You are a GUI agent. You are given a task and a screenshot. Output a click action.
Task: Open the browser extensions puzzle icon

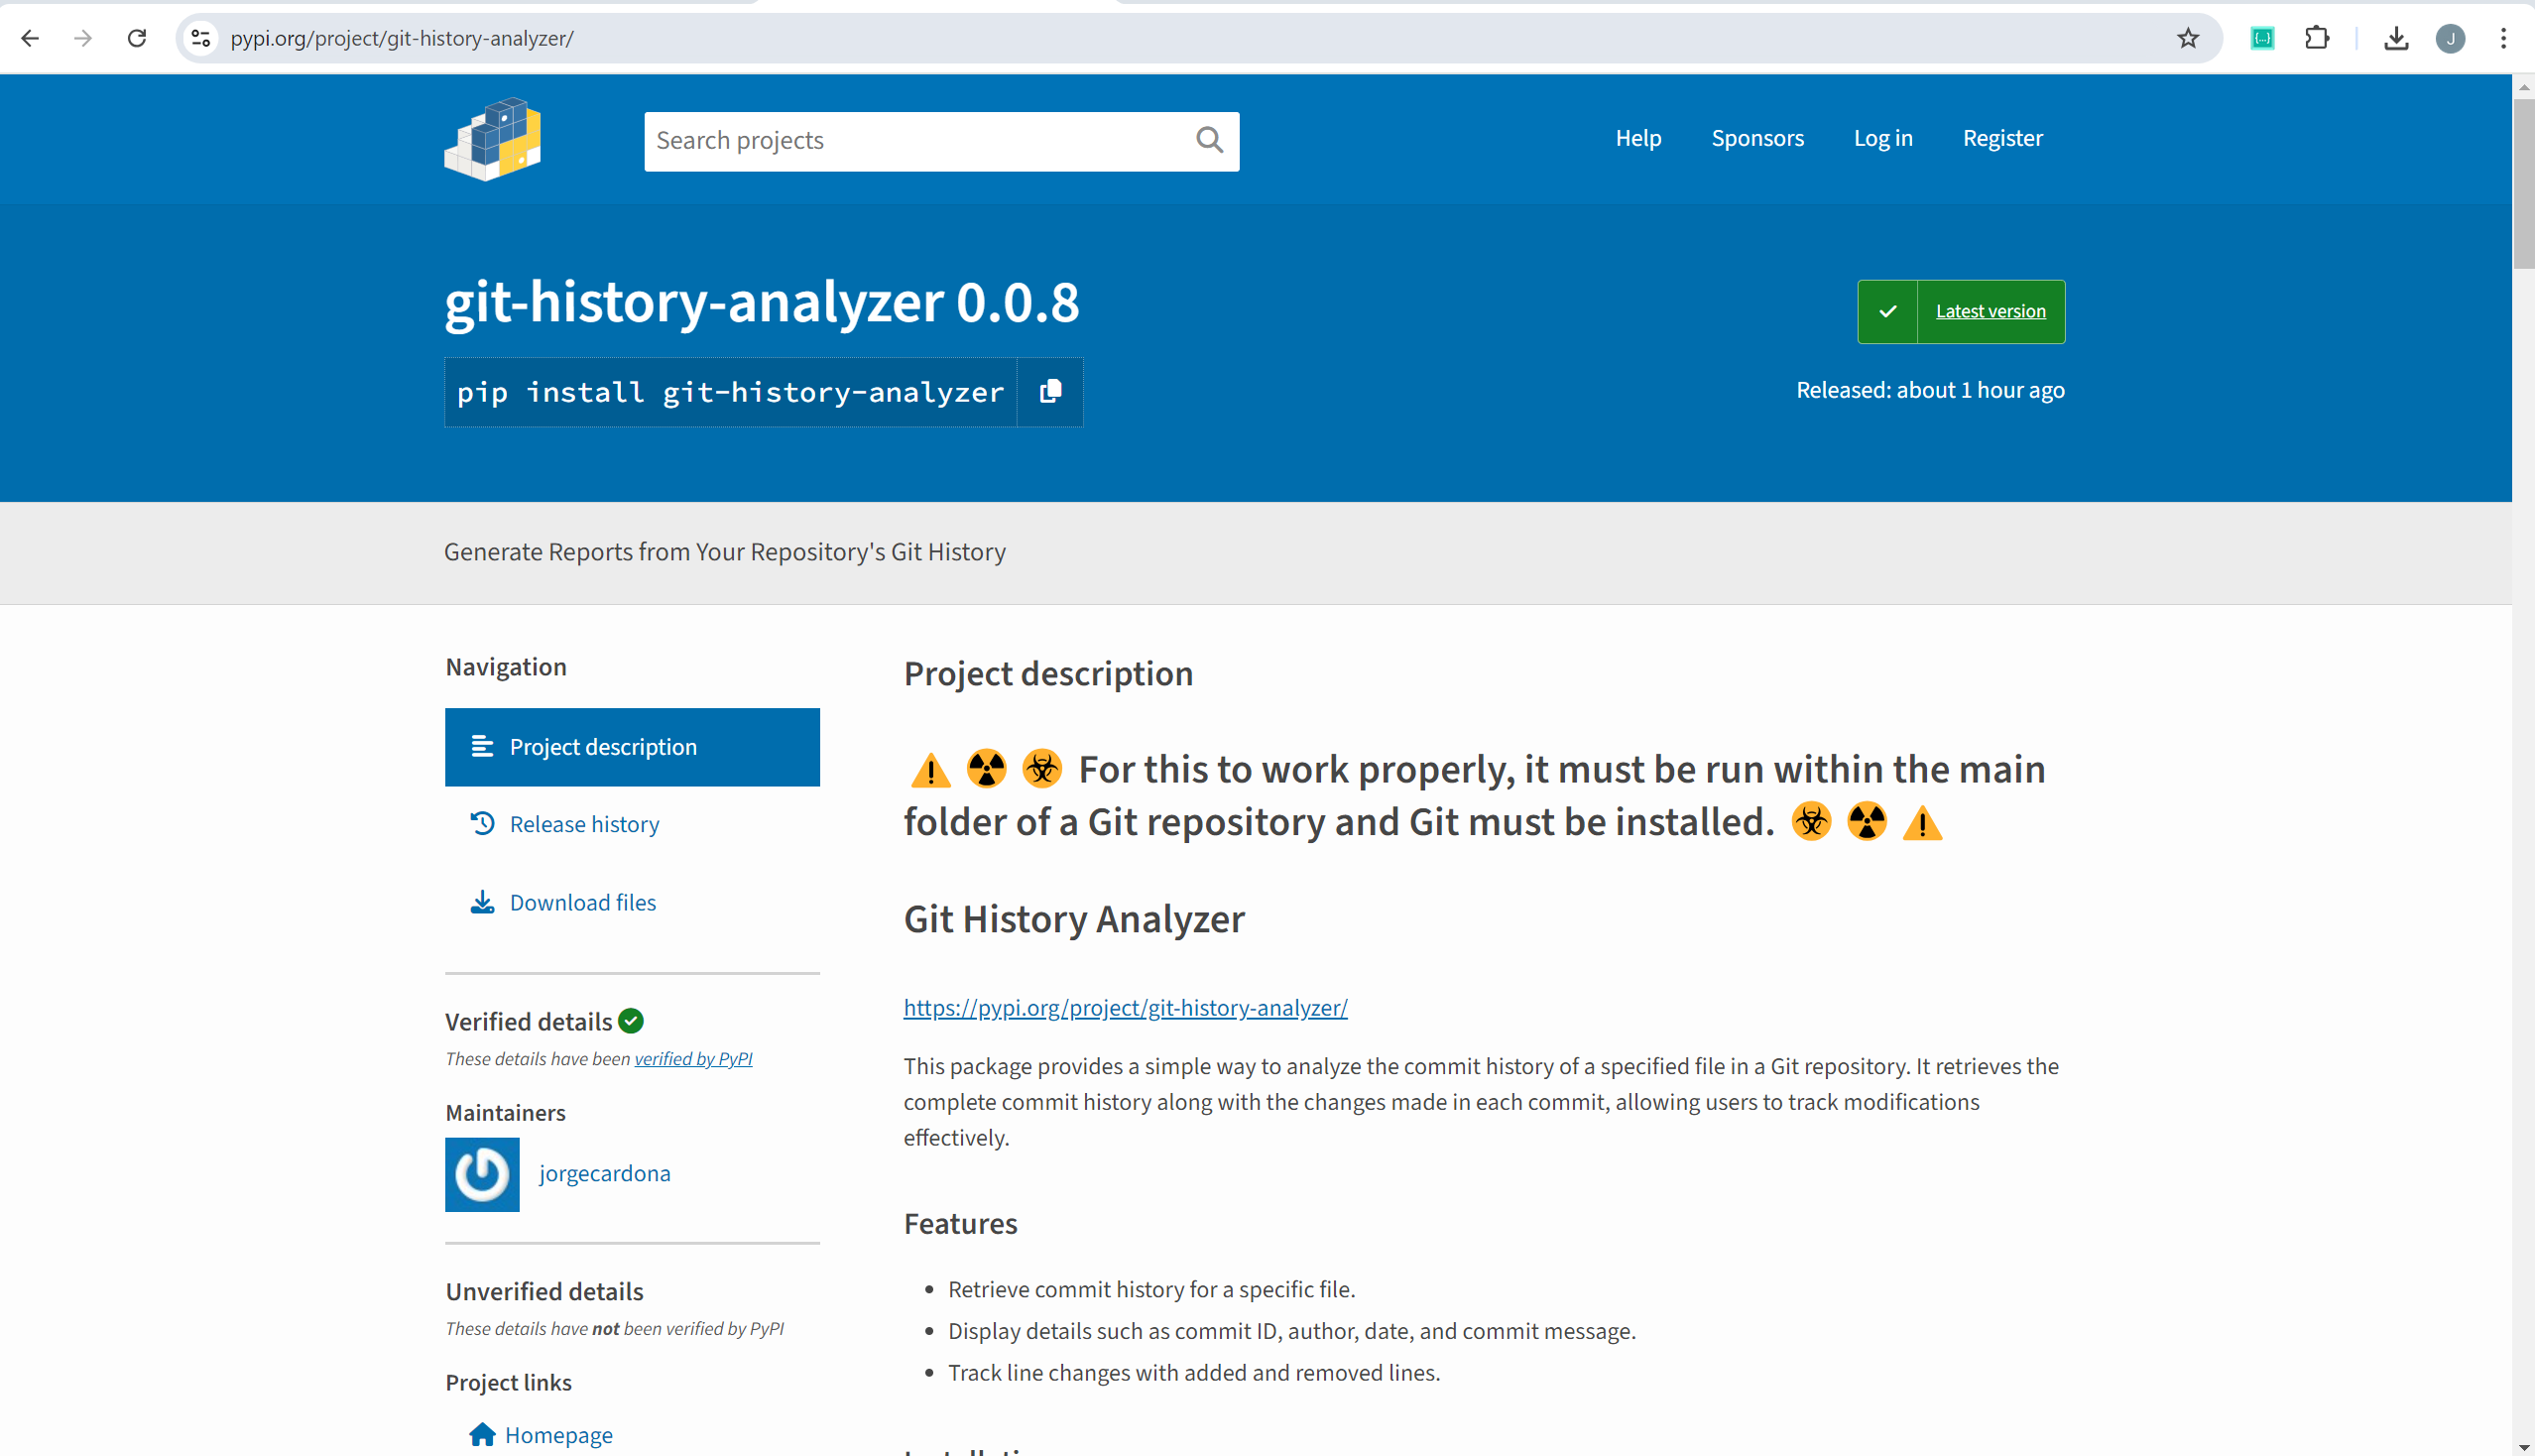(2317, 38)
